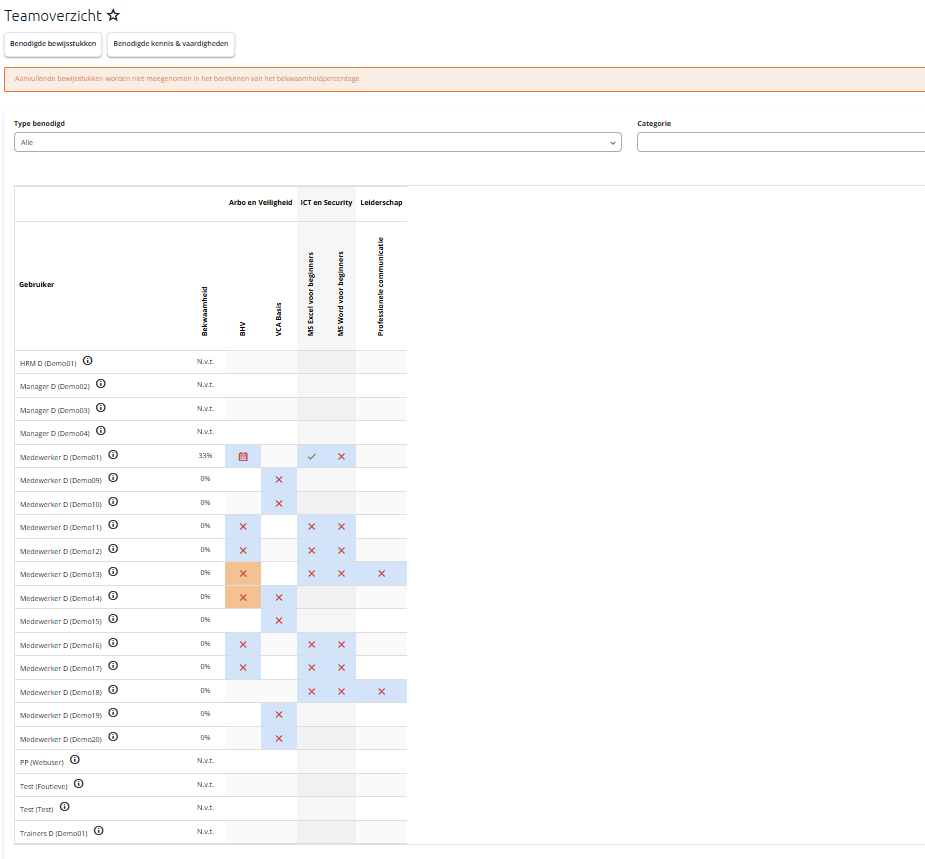Switch to Benodigde bewijsstukken tab
The width and height of the screenshot is (925, 859).
point(53,44)
